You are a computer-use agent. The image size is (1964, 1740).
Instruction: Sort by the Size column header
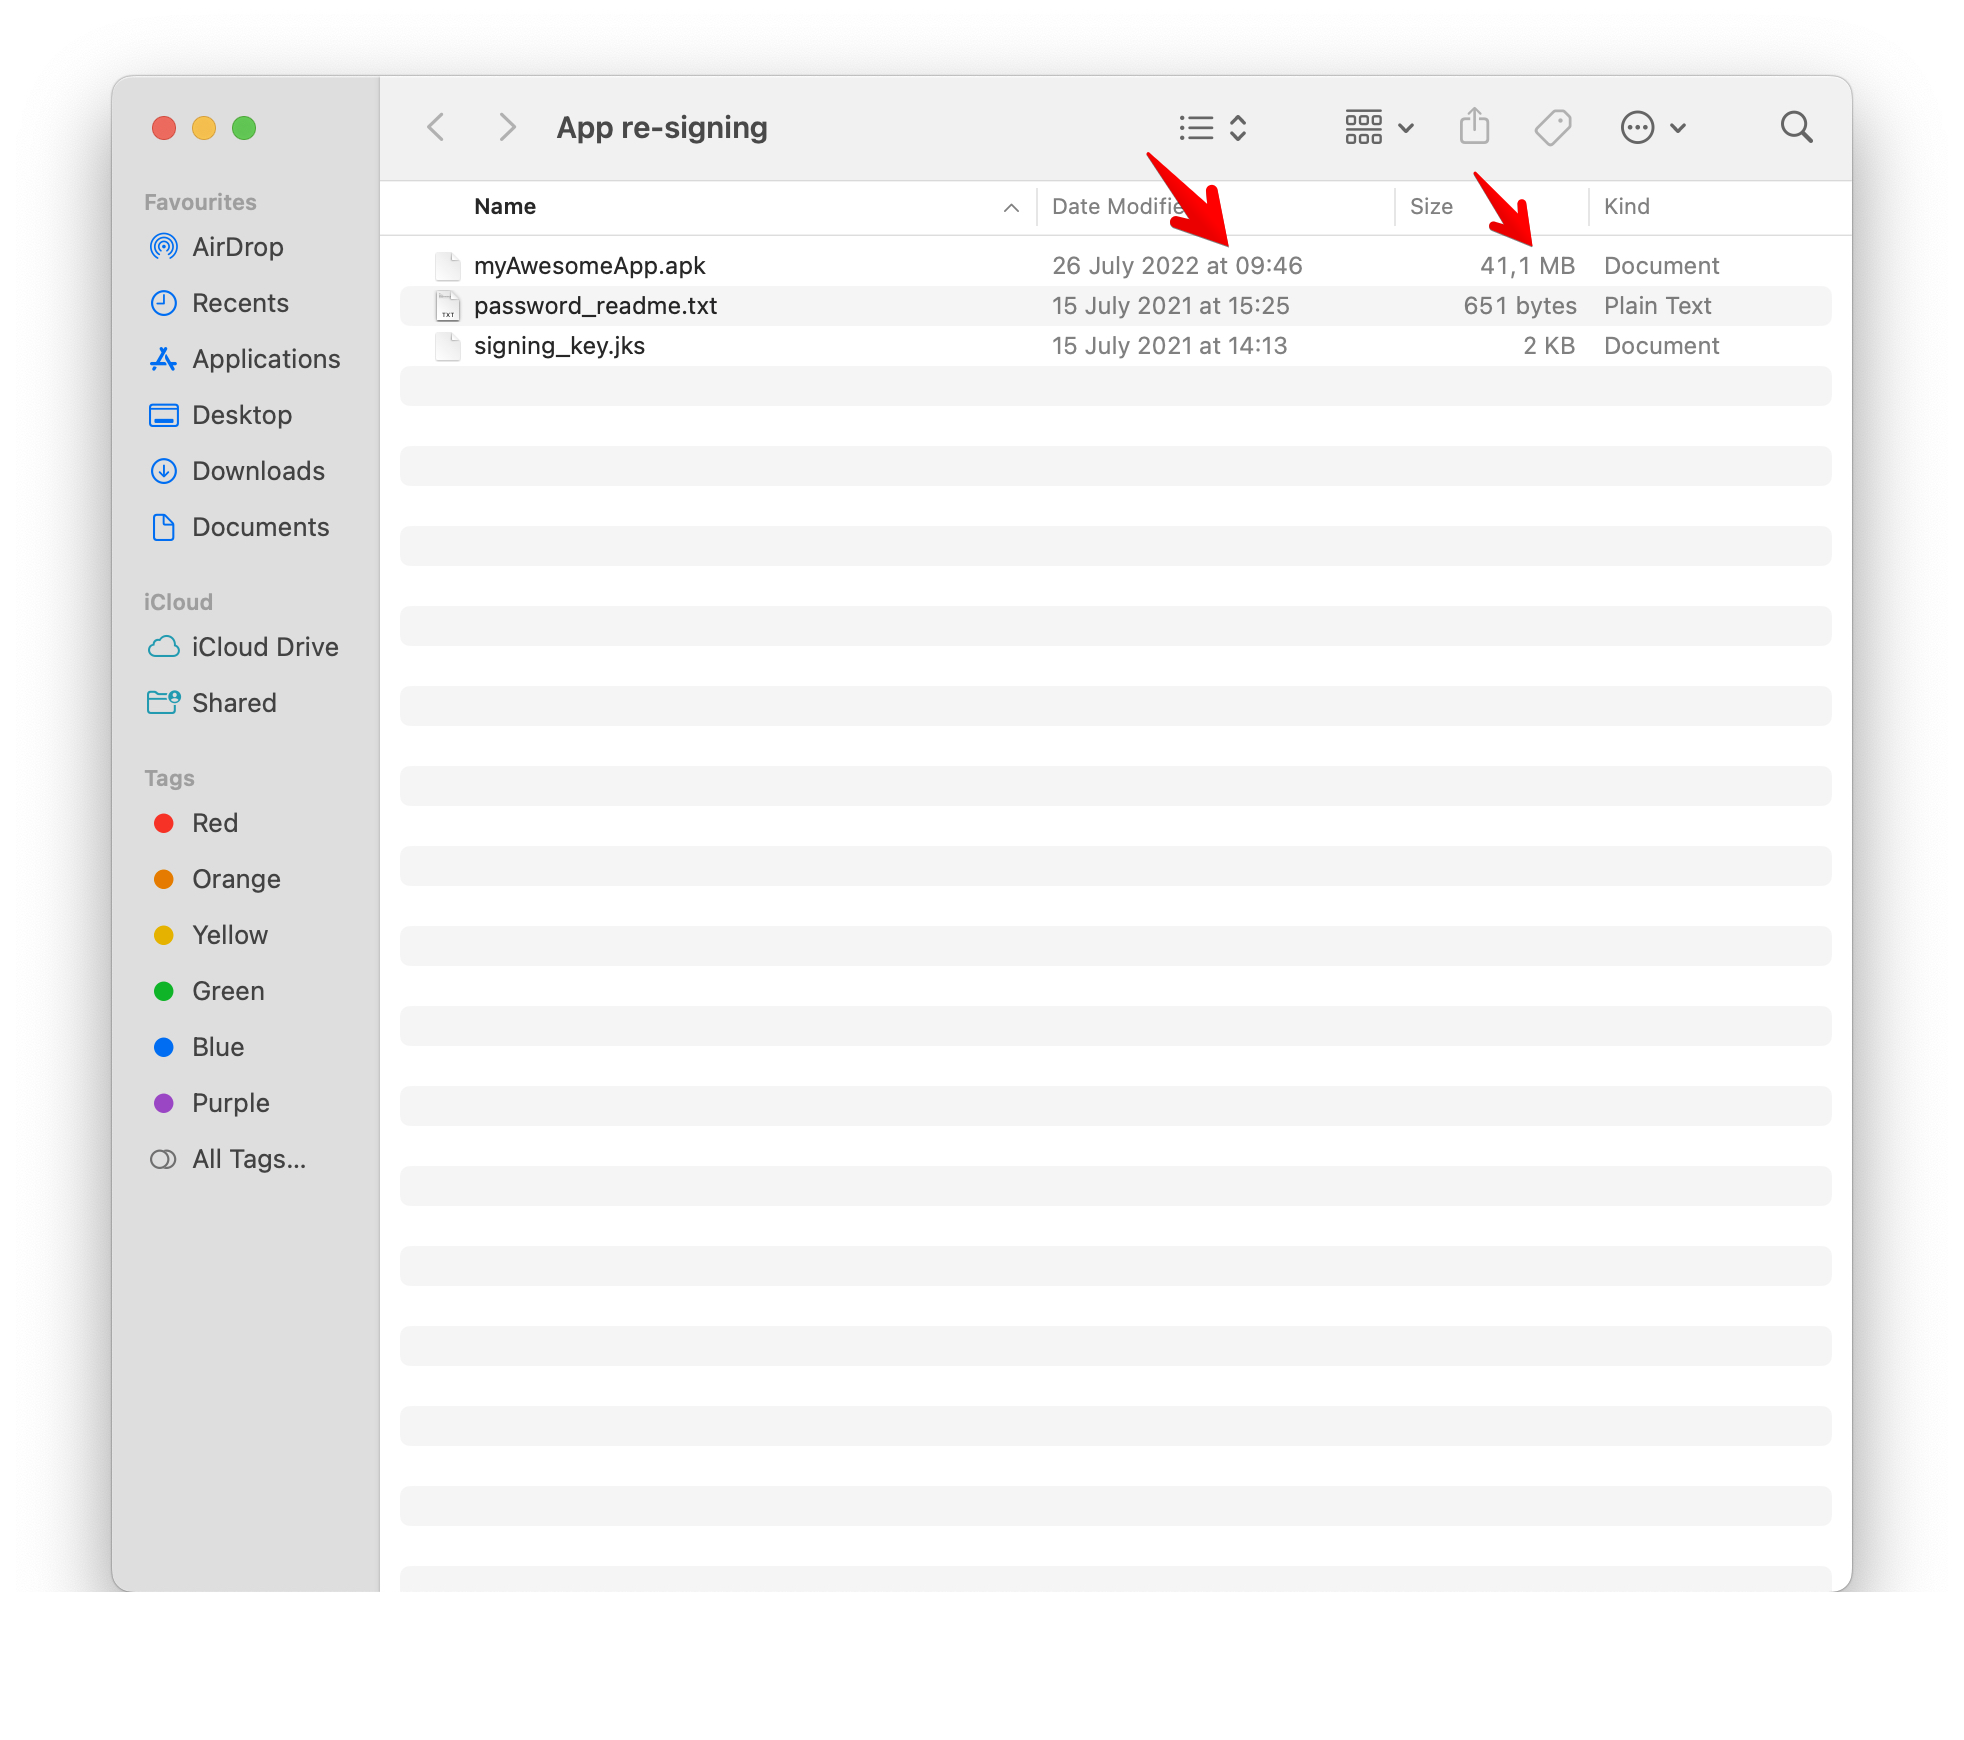pos(1431,206)
